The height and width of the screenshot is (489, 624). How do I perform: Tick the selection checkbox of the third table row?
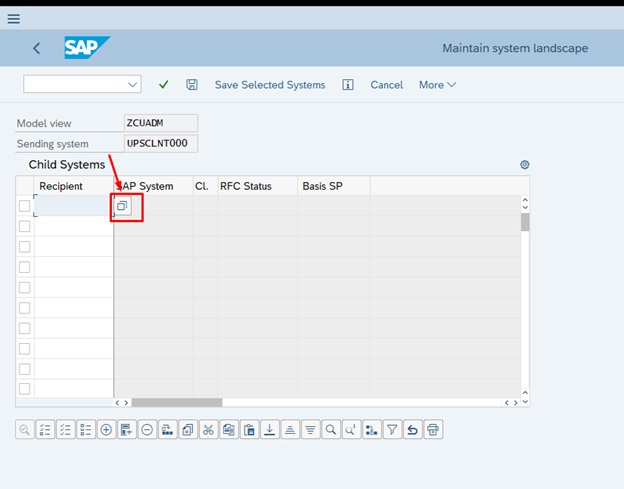point(25,247)
